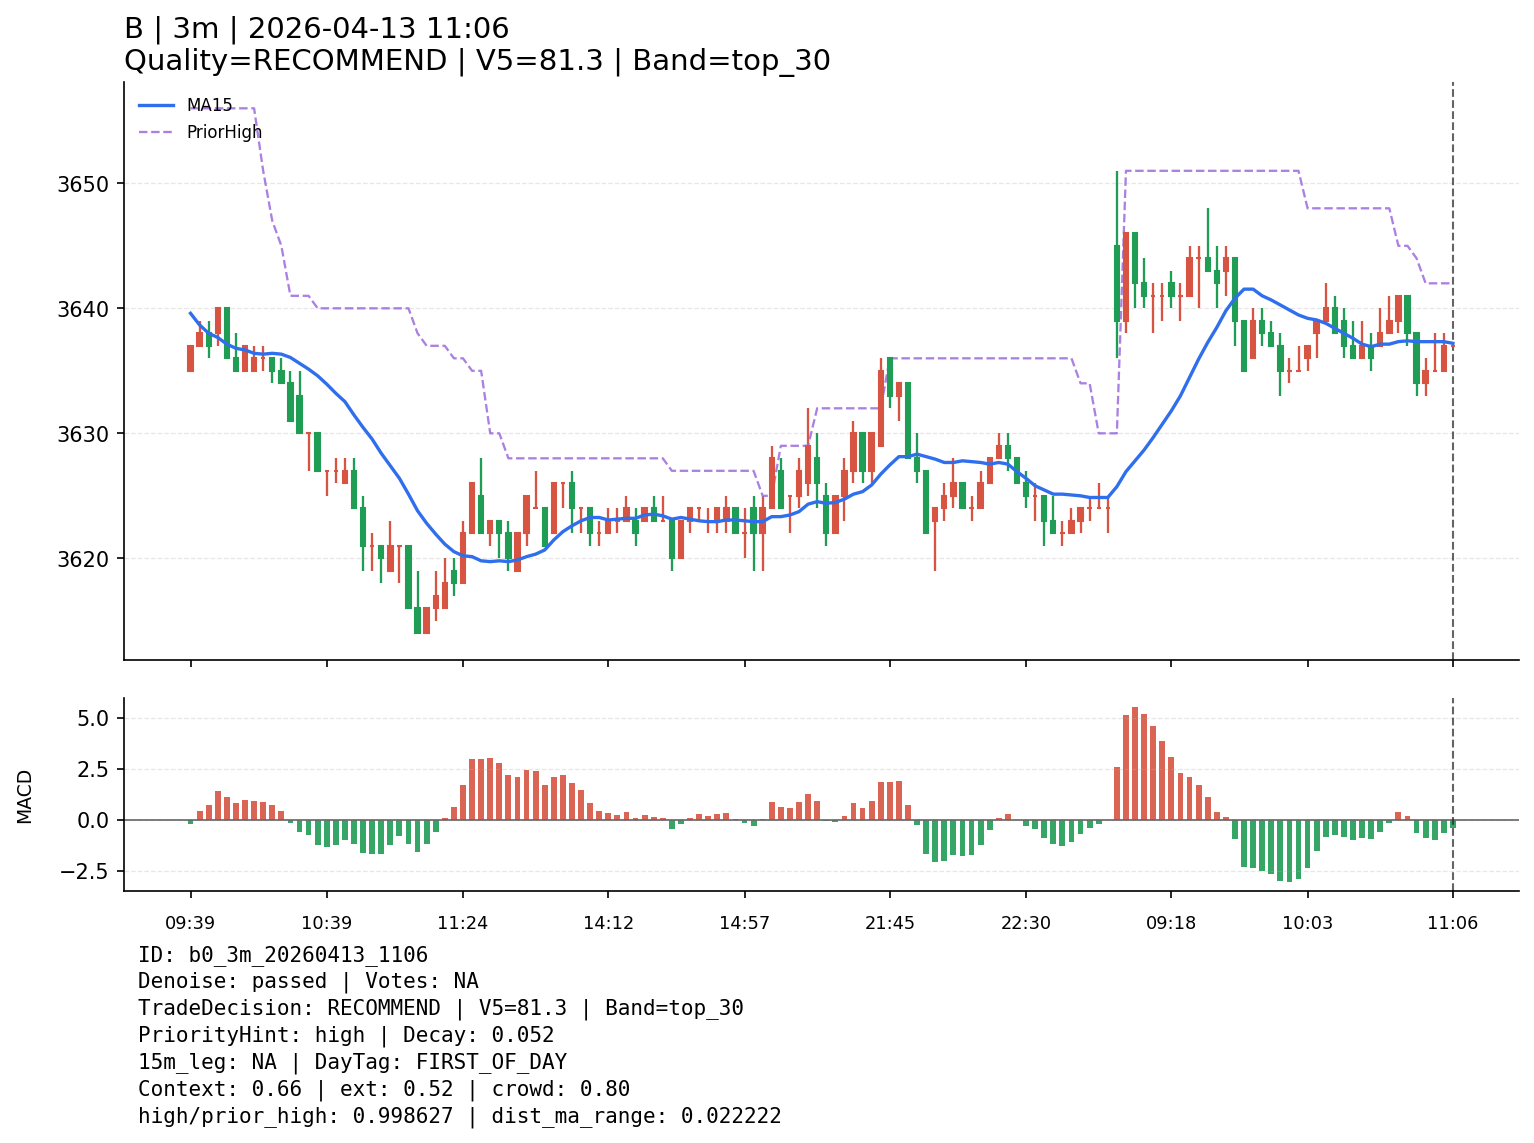1534x1143 pixels.
Task: Click the 3650 price axis label
Action: [87, 184]
